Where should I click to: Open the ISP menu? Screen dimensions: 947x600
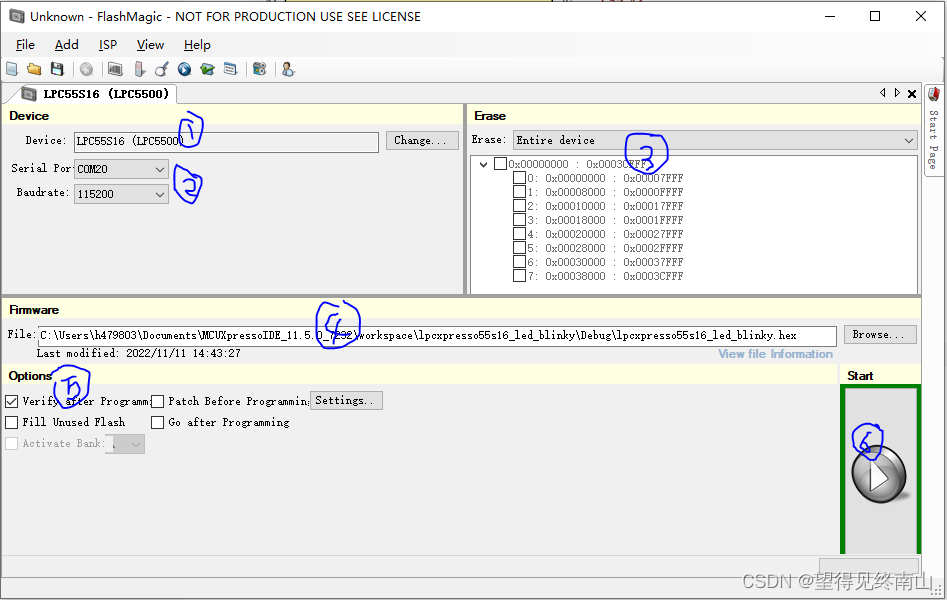point(107,44)
